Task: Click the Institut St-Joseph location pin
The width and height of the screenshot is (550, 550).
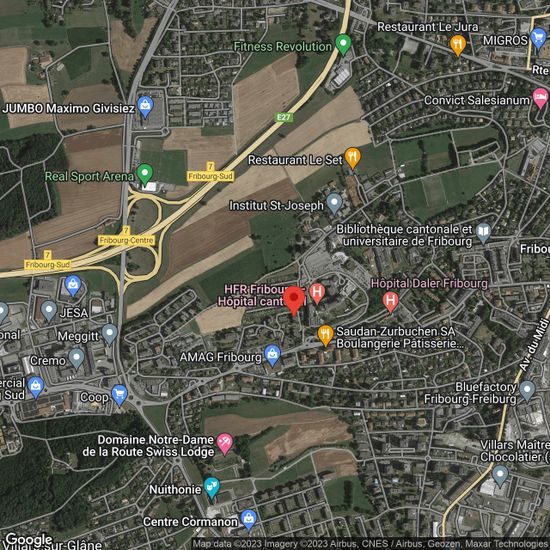Action: click(334, 204)
